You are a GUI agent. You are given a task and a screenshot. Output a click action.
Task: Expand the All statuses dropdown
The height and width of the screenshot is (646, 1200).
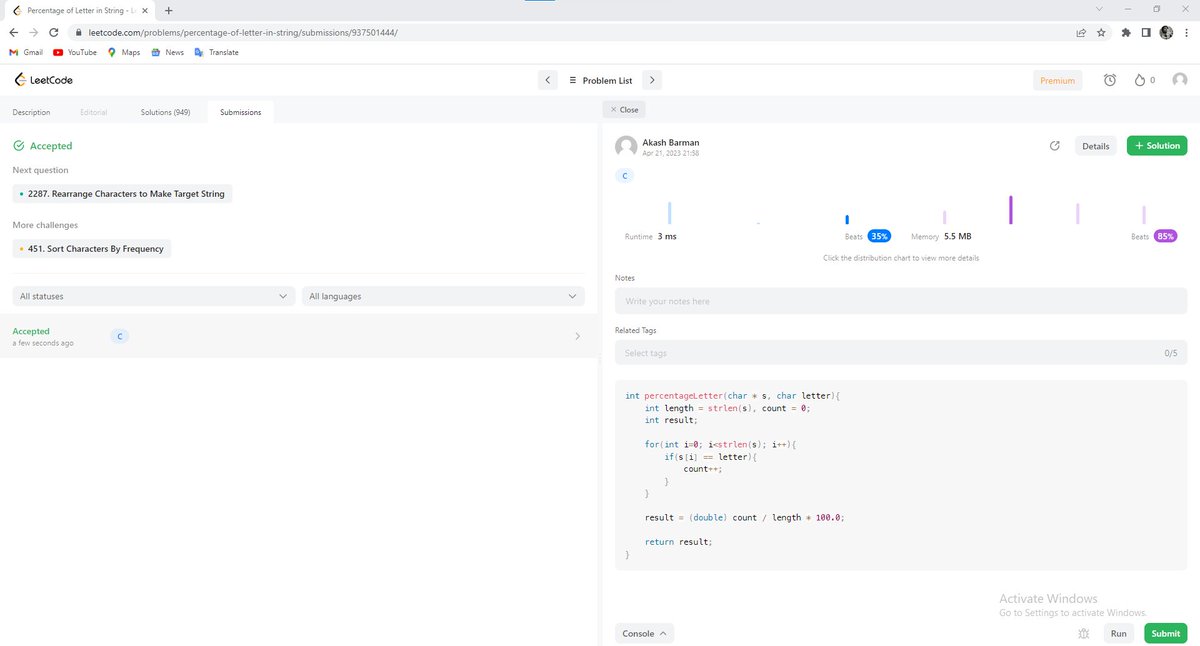[154, 296]
